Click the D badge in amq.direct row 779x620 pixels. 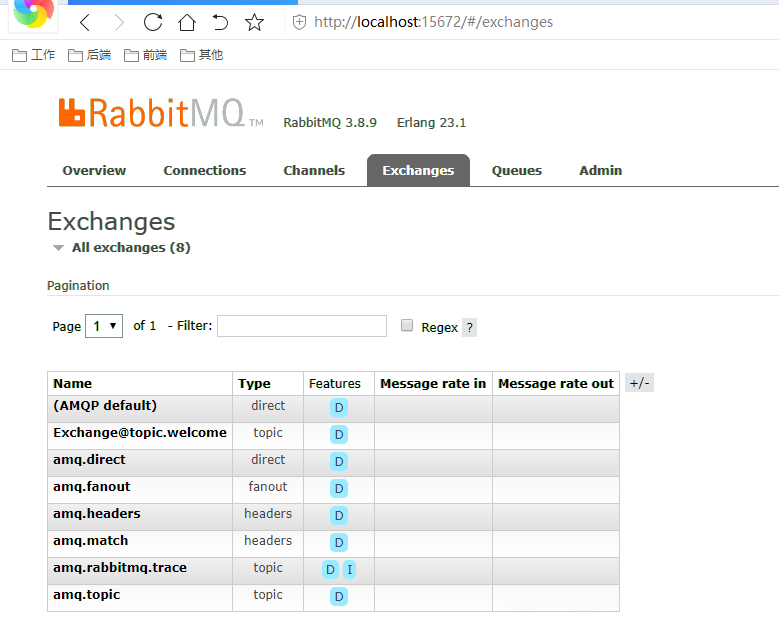click(x=339, y=462)
